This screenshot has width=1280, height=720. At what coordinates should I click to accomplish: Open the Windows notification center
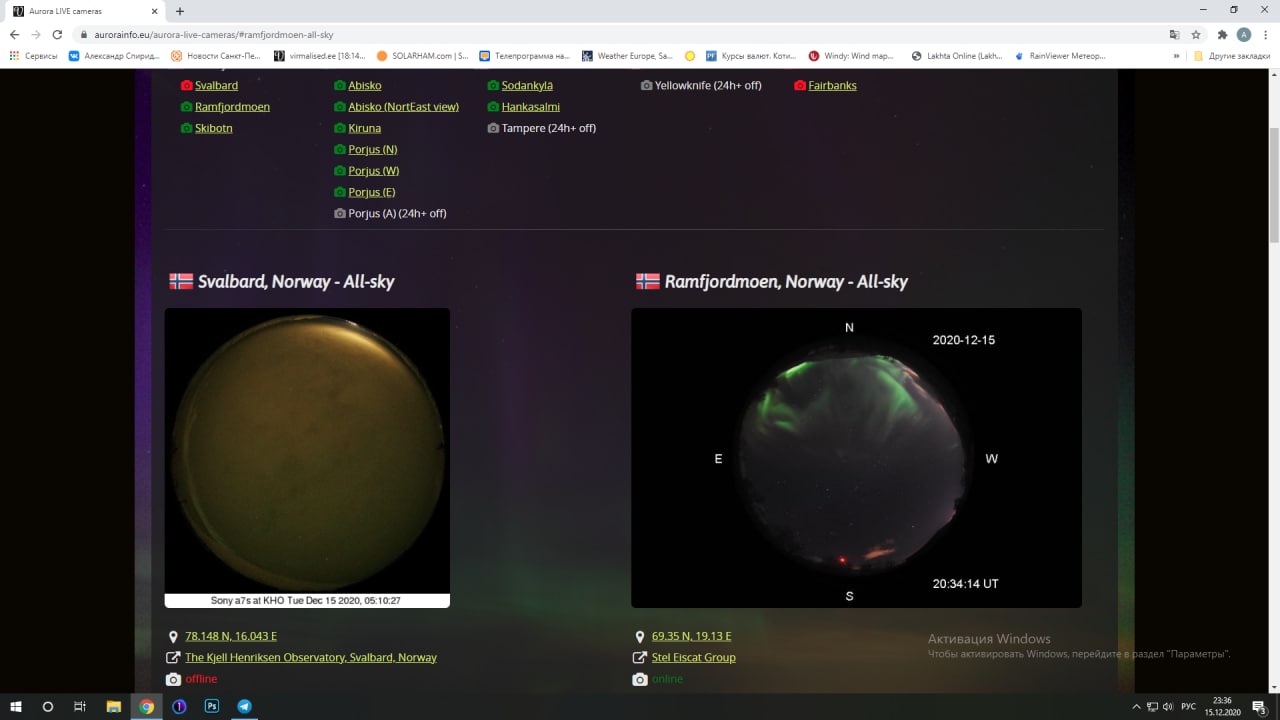point(1260,706)
